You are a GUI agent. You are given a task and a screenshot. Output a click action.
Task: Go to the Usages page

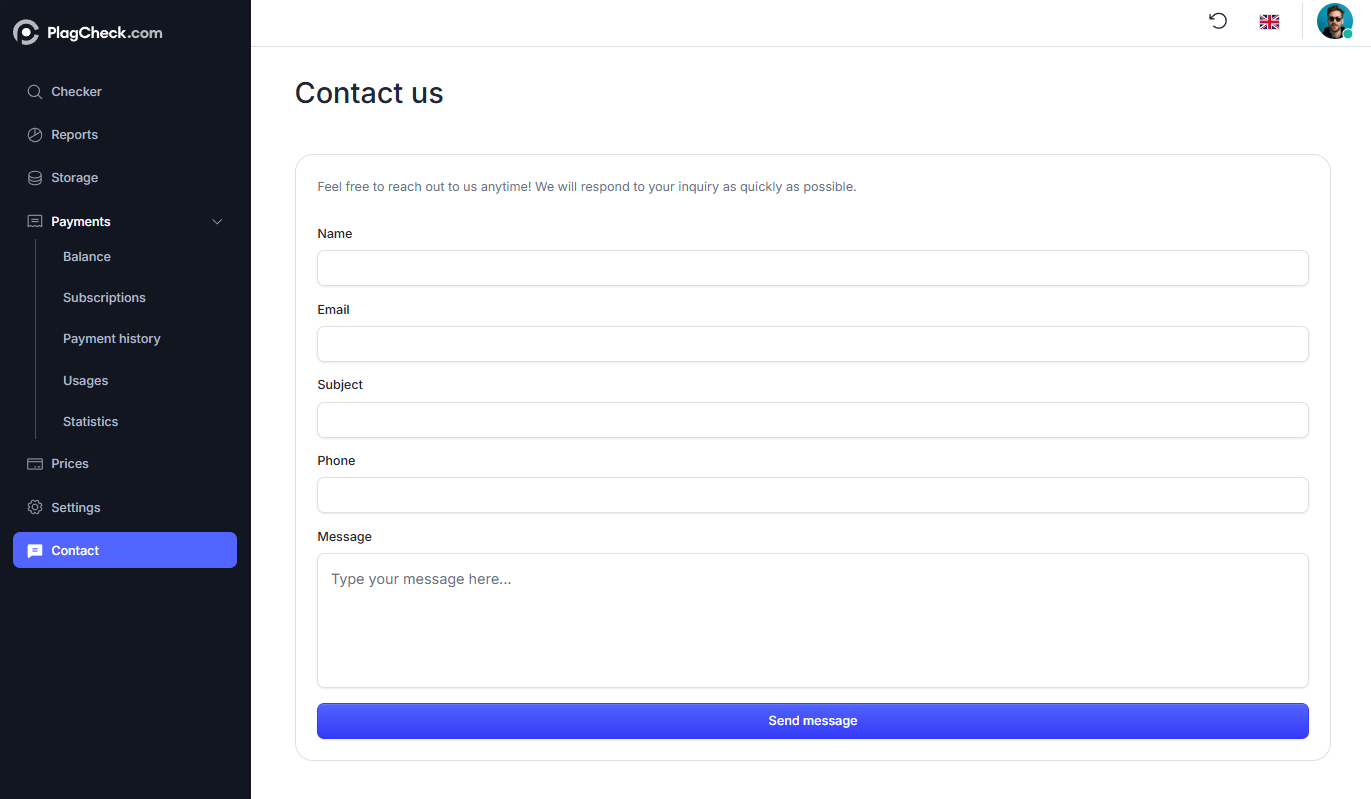click(x=85, y=380)
